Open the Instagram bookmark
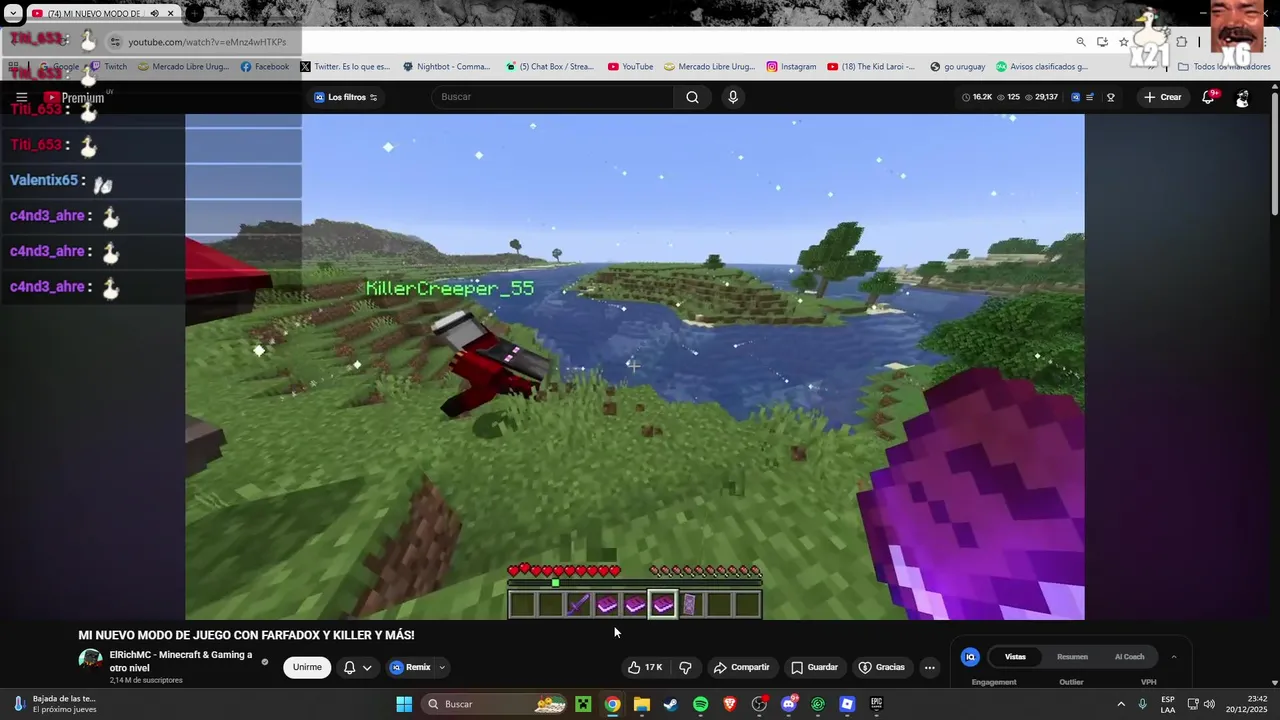 [x=791, y=67]
